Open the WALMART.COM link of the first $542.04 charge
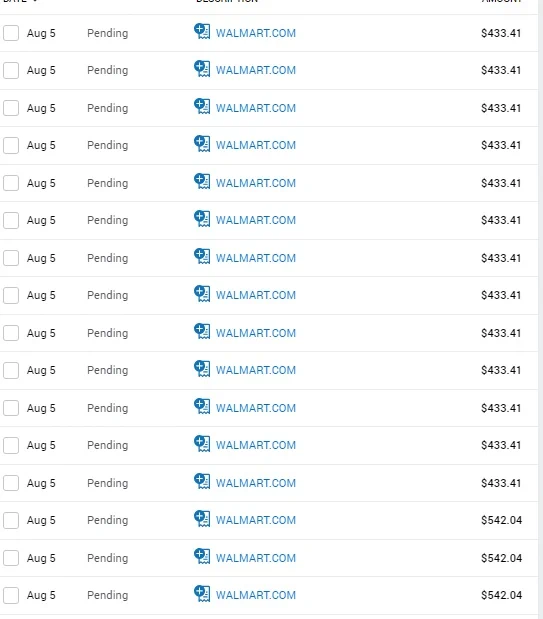 (256, 520)
